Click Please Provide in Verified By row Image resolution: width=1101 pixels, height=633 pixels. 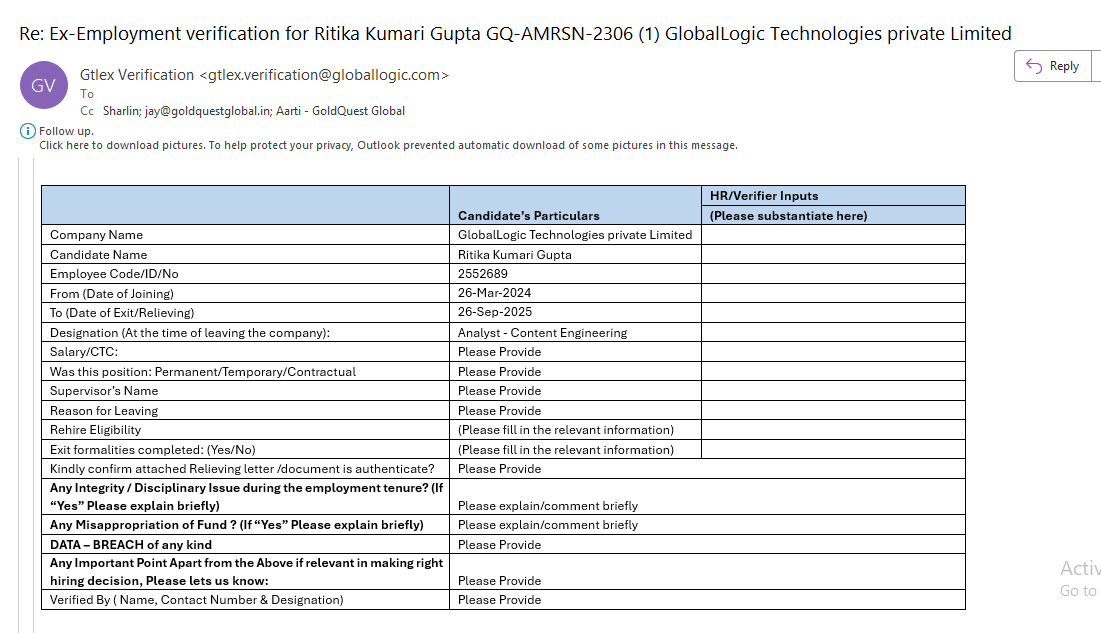[499, 600]
